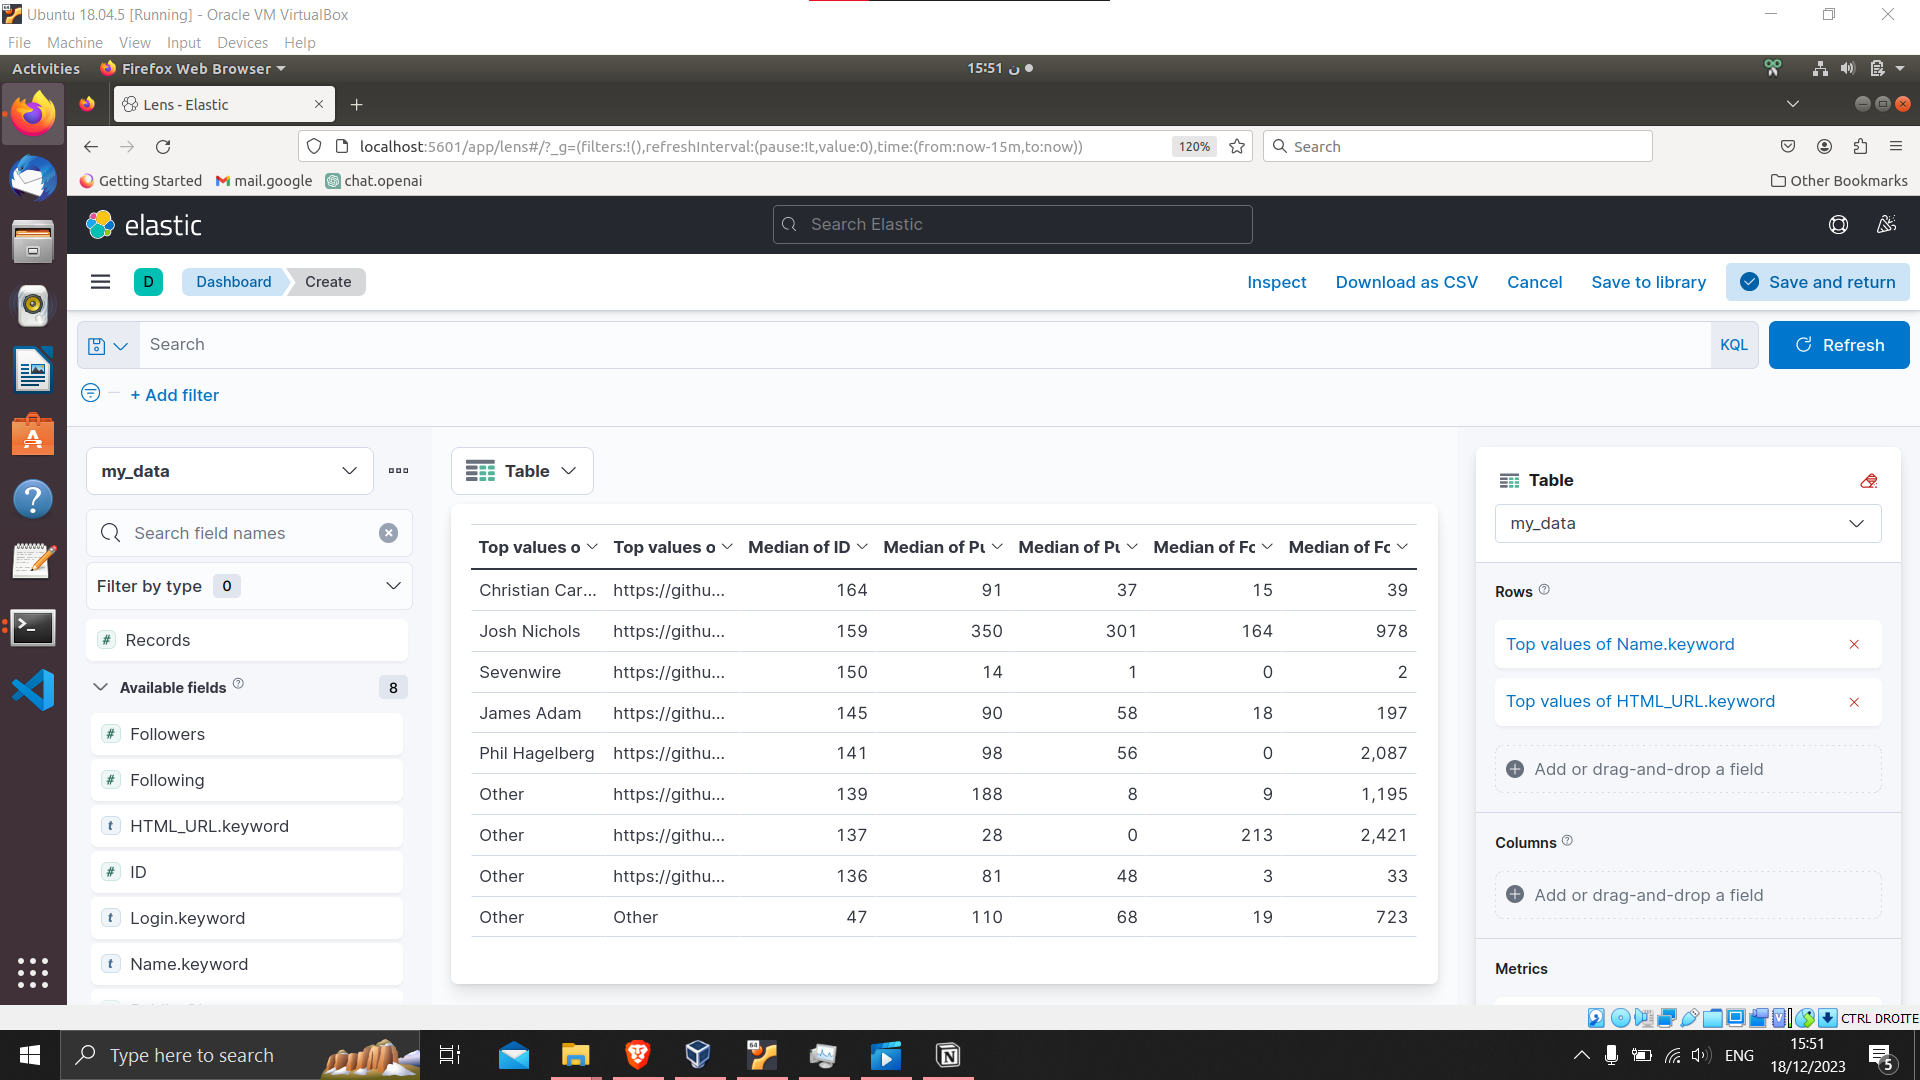The width and height of the screenshot is (1920, 1080).
Task: Click Cancel in top navigation
Action: (1534, 282)
